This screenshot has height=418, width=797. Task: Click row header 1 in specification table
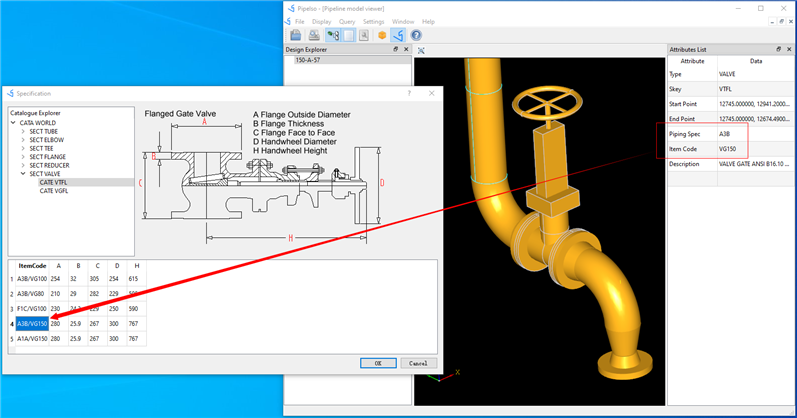click(x=12, y=279)
